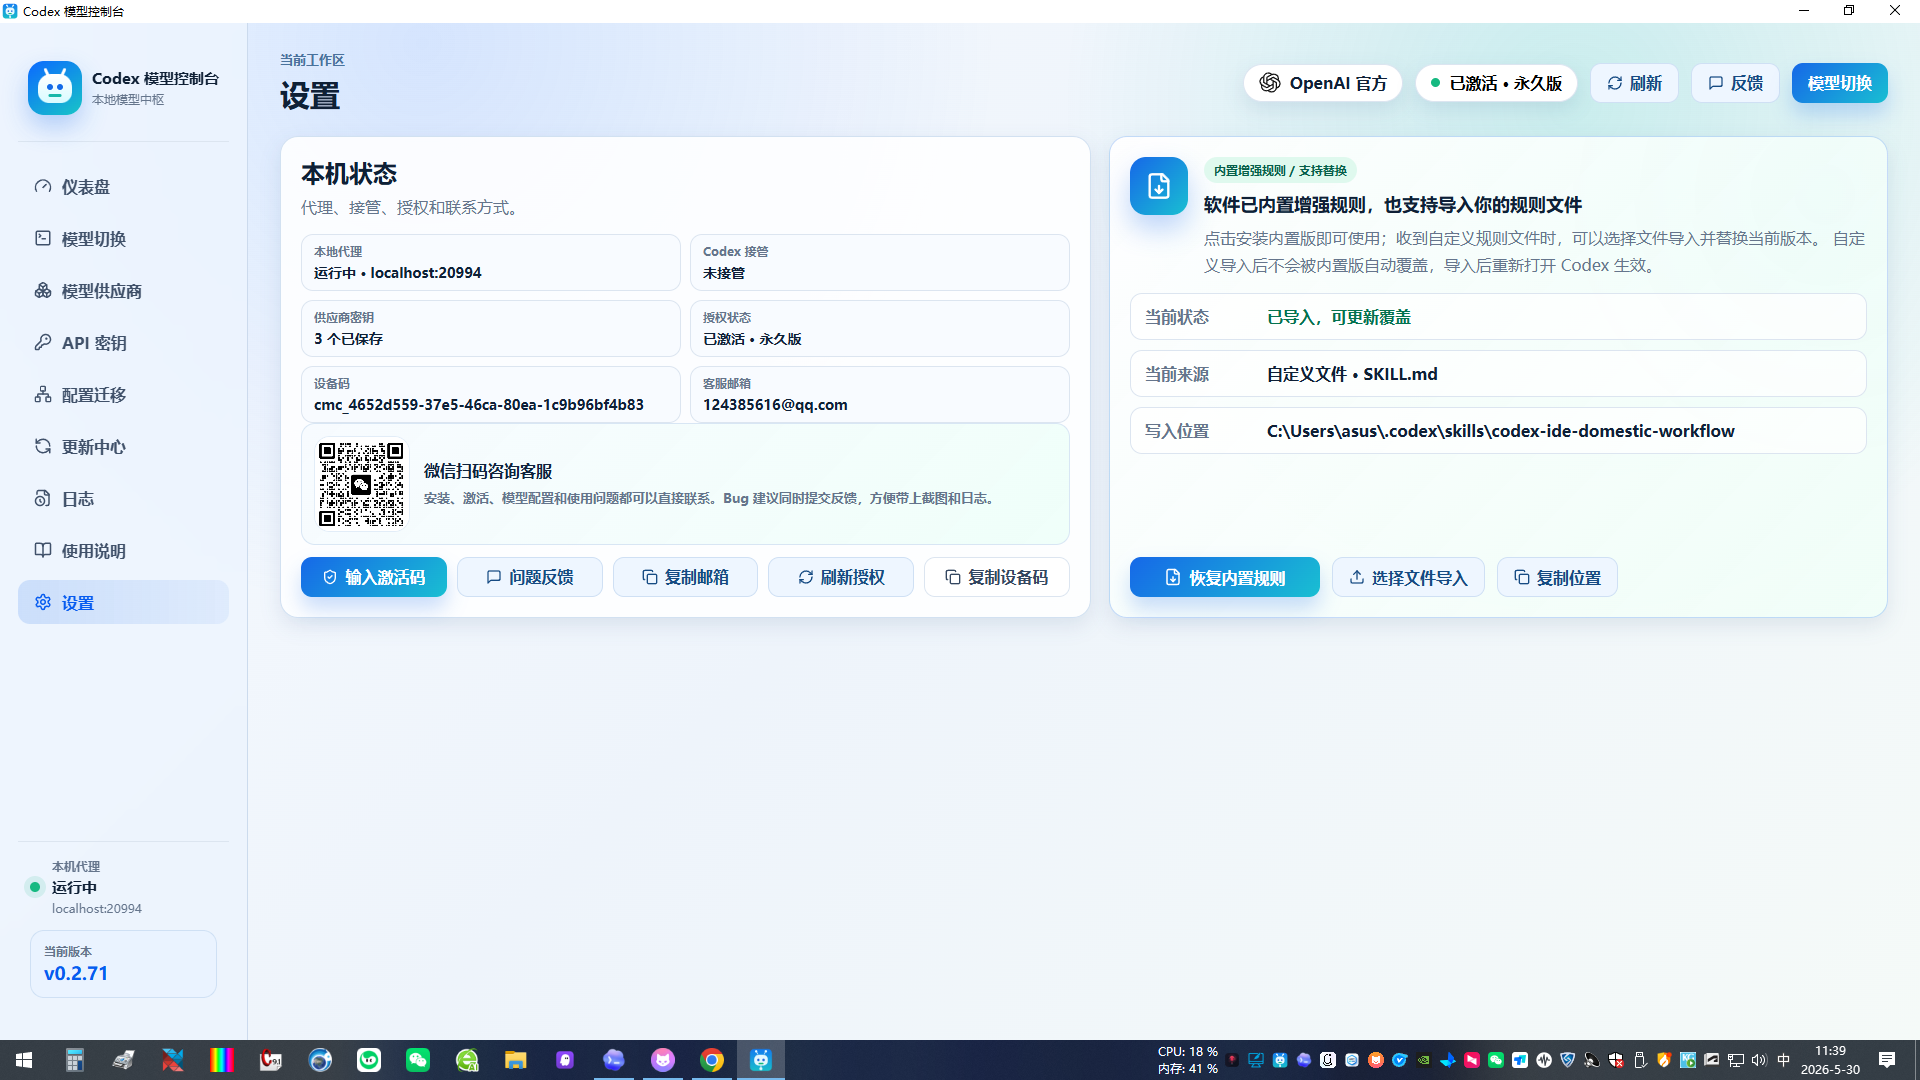The height and width of the screenshot is (1080, 1920).
Task: Open 配置迁移 in the sidebar
Action: tap(123, 395)
